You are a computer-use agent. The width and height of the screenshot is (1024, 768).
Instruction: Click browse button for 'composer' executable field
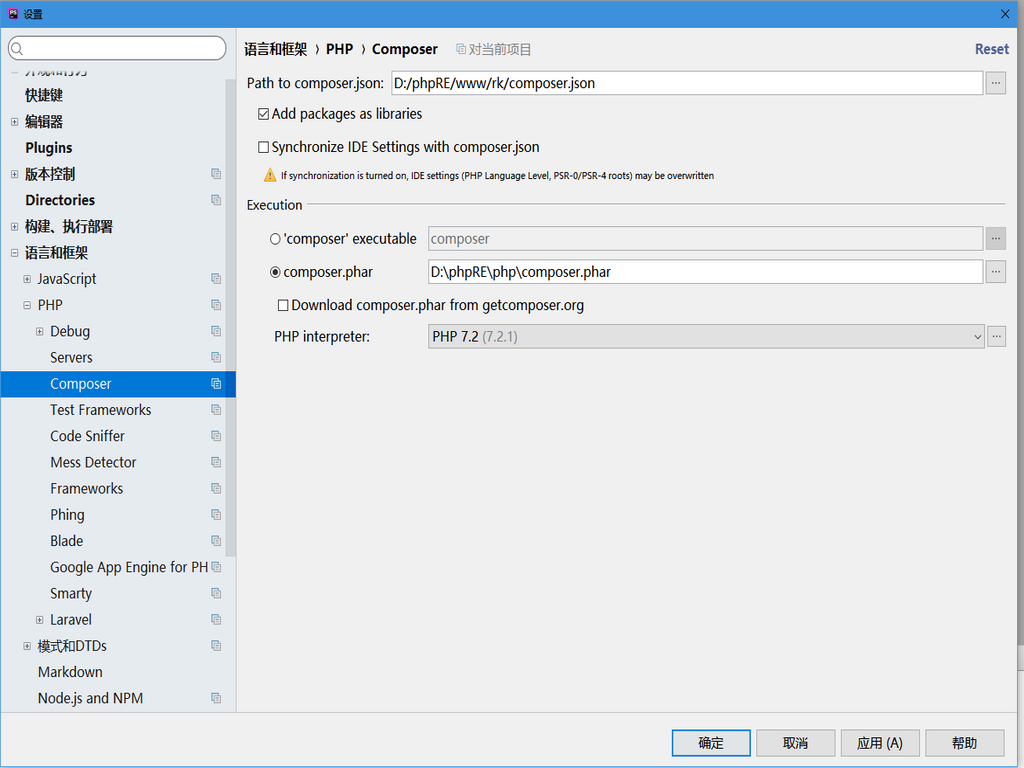(x=995, y=238)
